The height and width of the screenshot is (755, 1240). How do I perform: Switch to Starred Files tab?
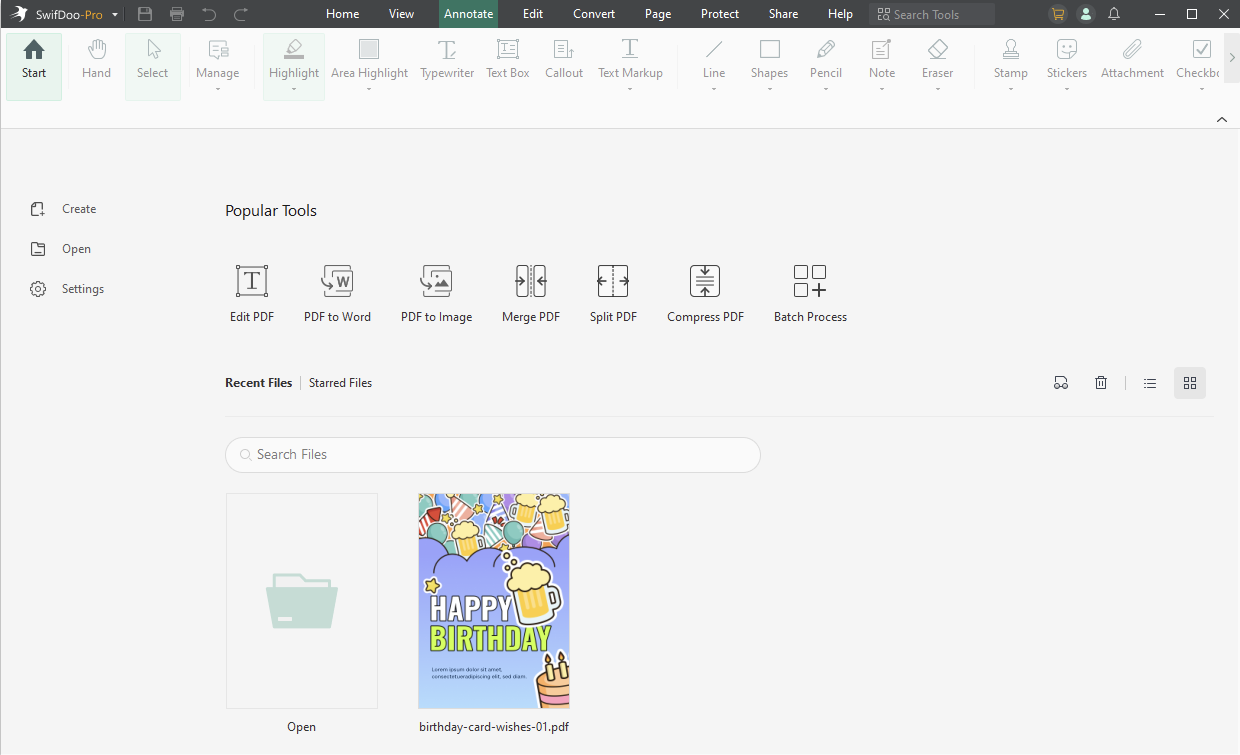(340, 383)
